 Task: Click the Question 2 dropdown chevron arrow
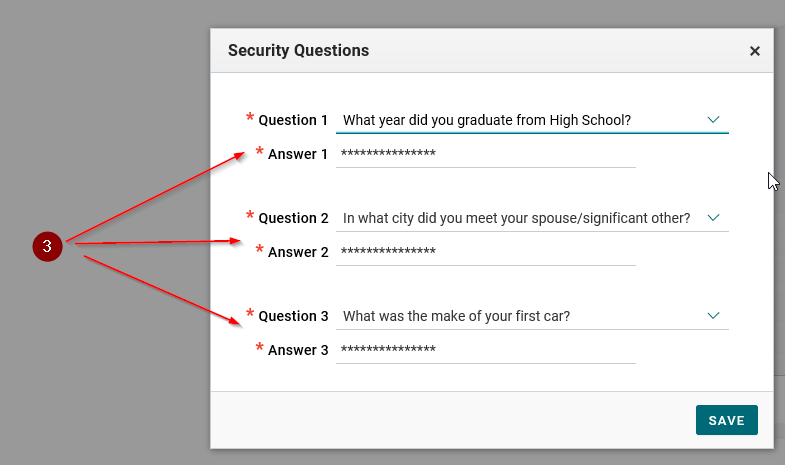(x=713, y=218)
